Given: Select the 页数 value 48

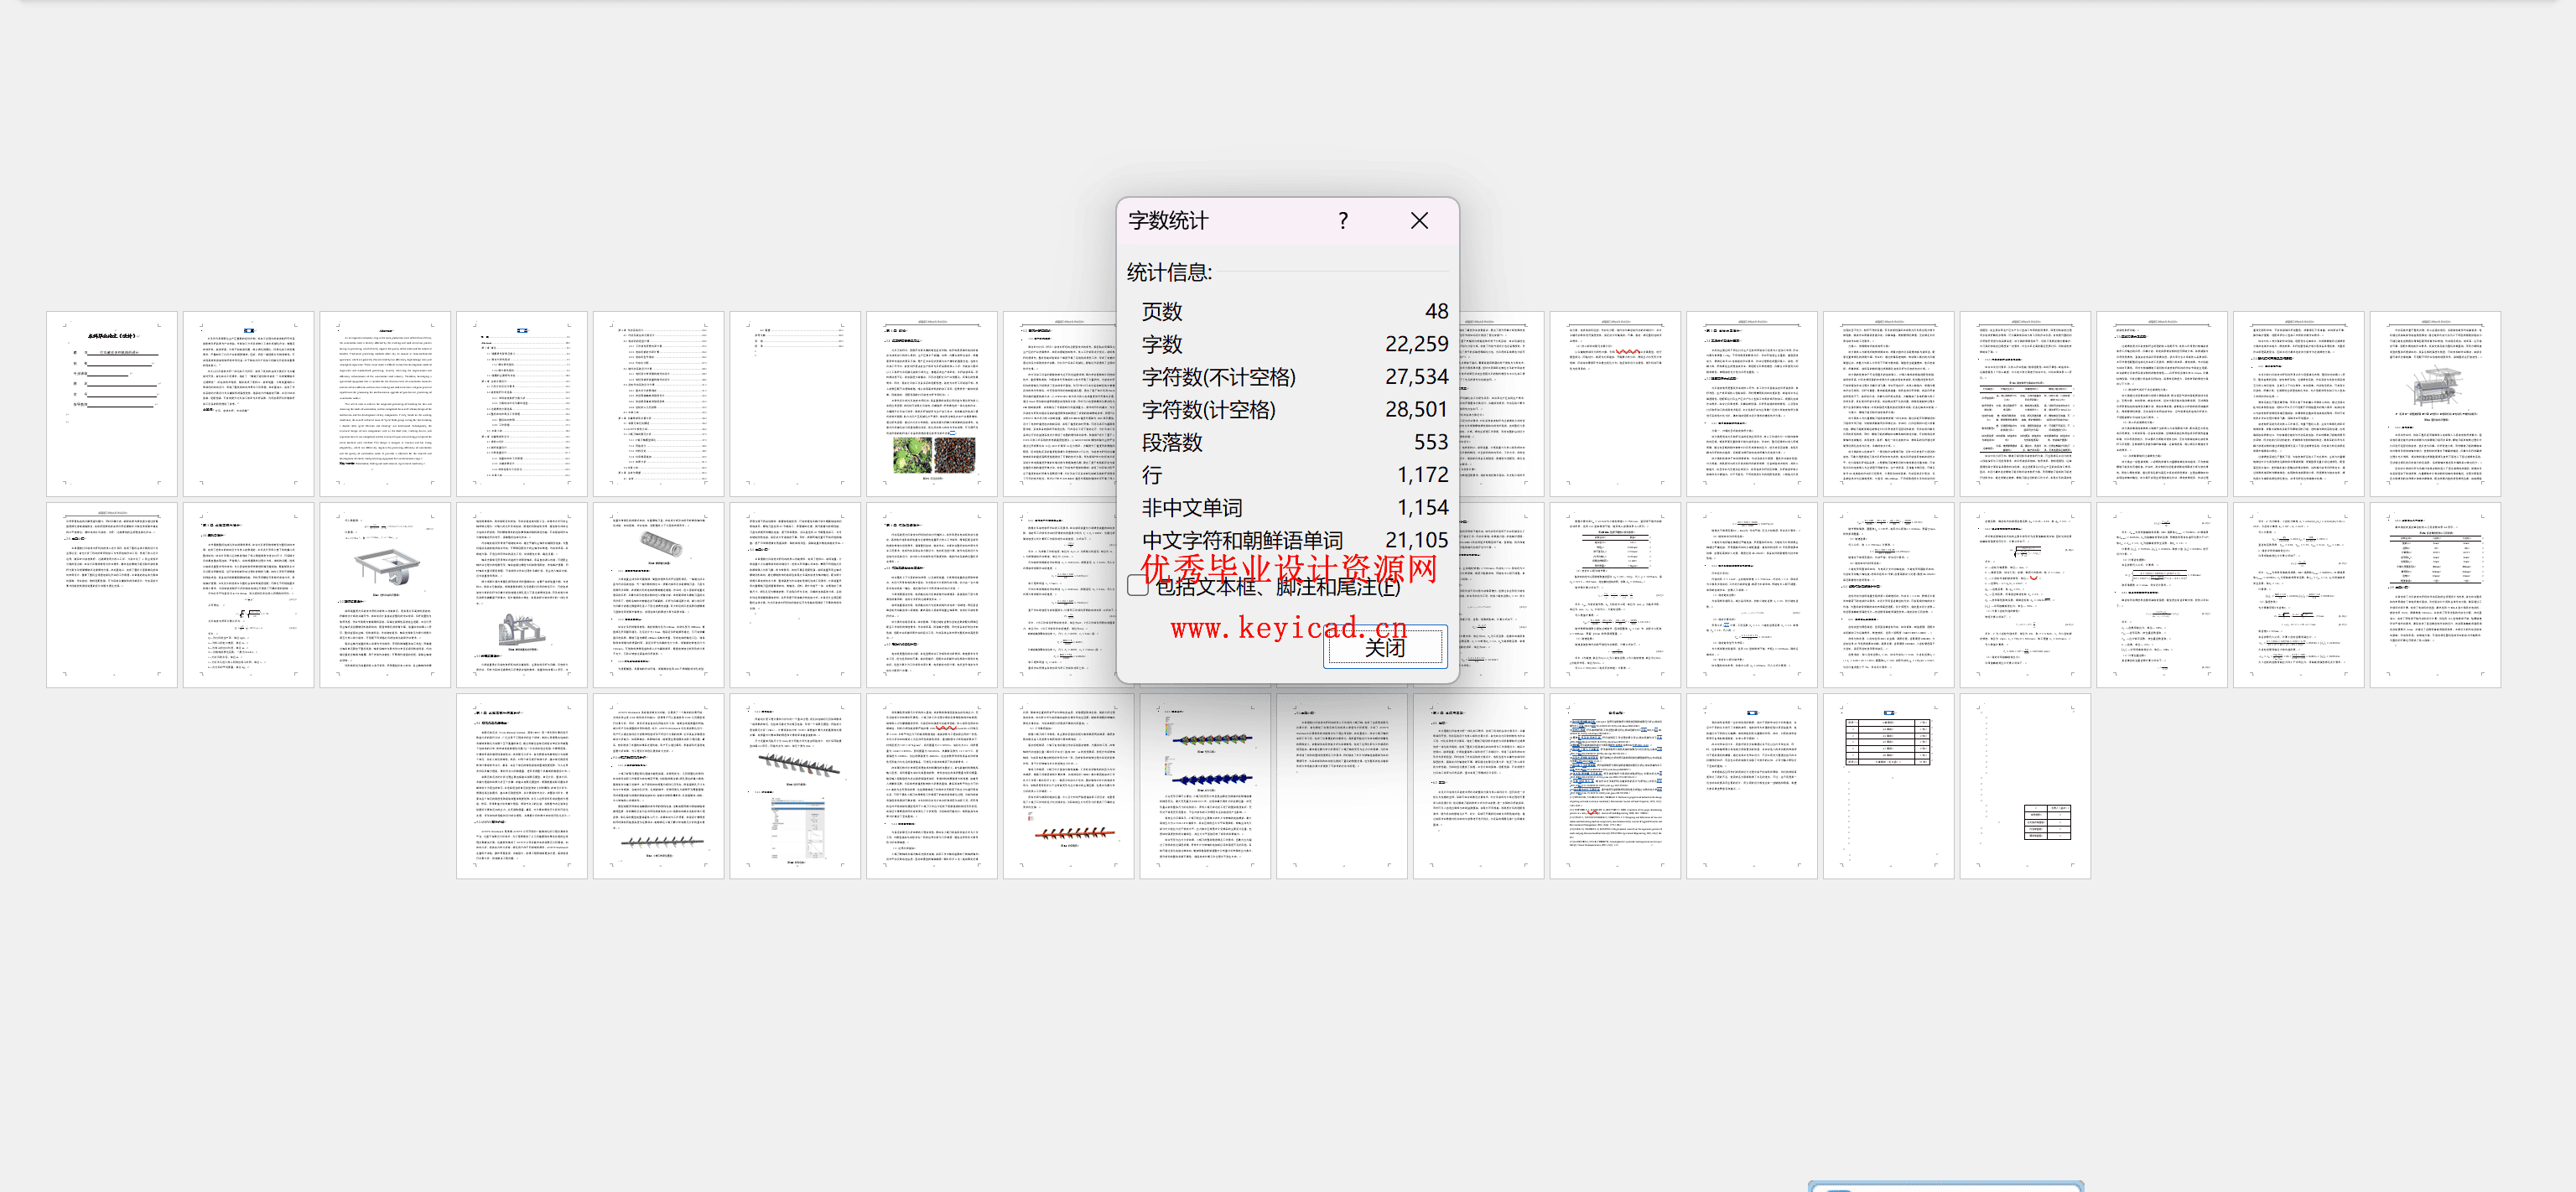Looking at the screenshot, I should coord(1436,311).
